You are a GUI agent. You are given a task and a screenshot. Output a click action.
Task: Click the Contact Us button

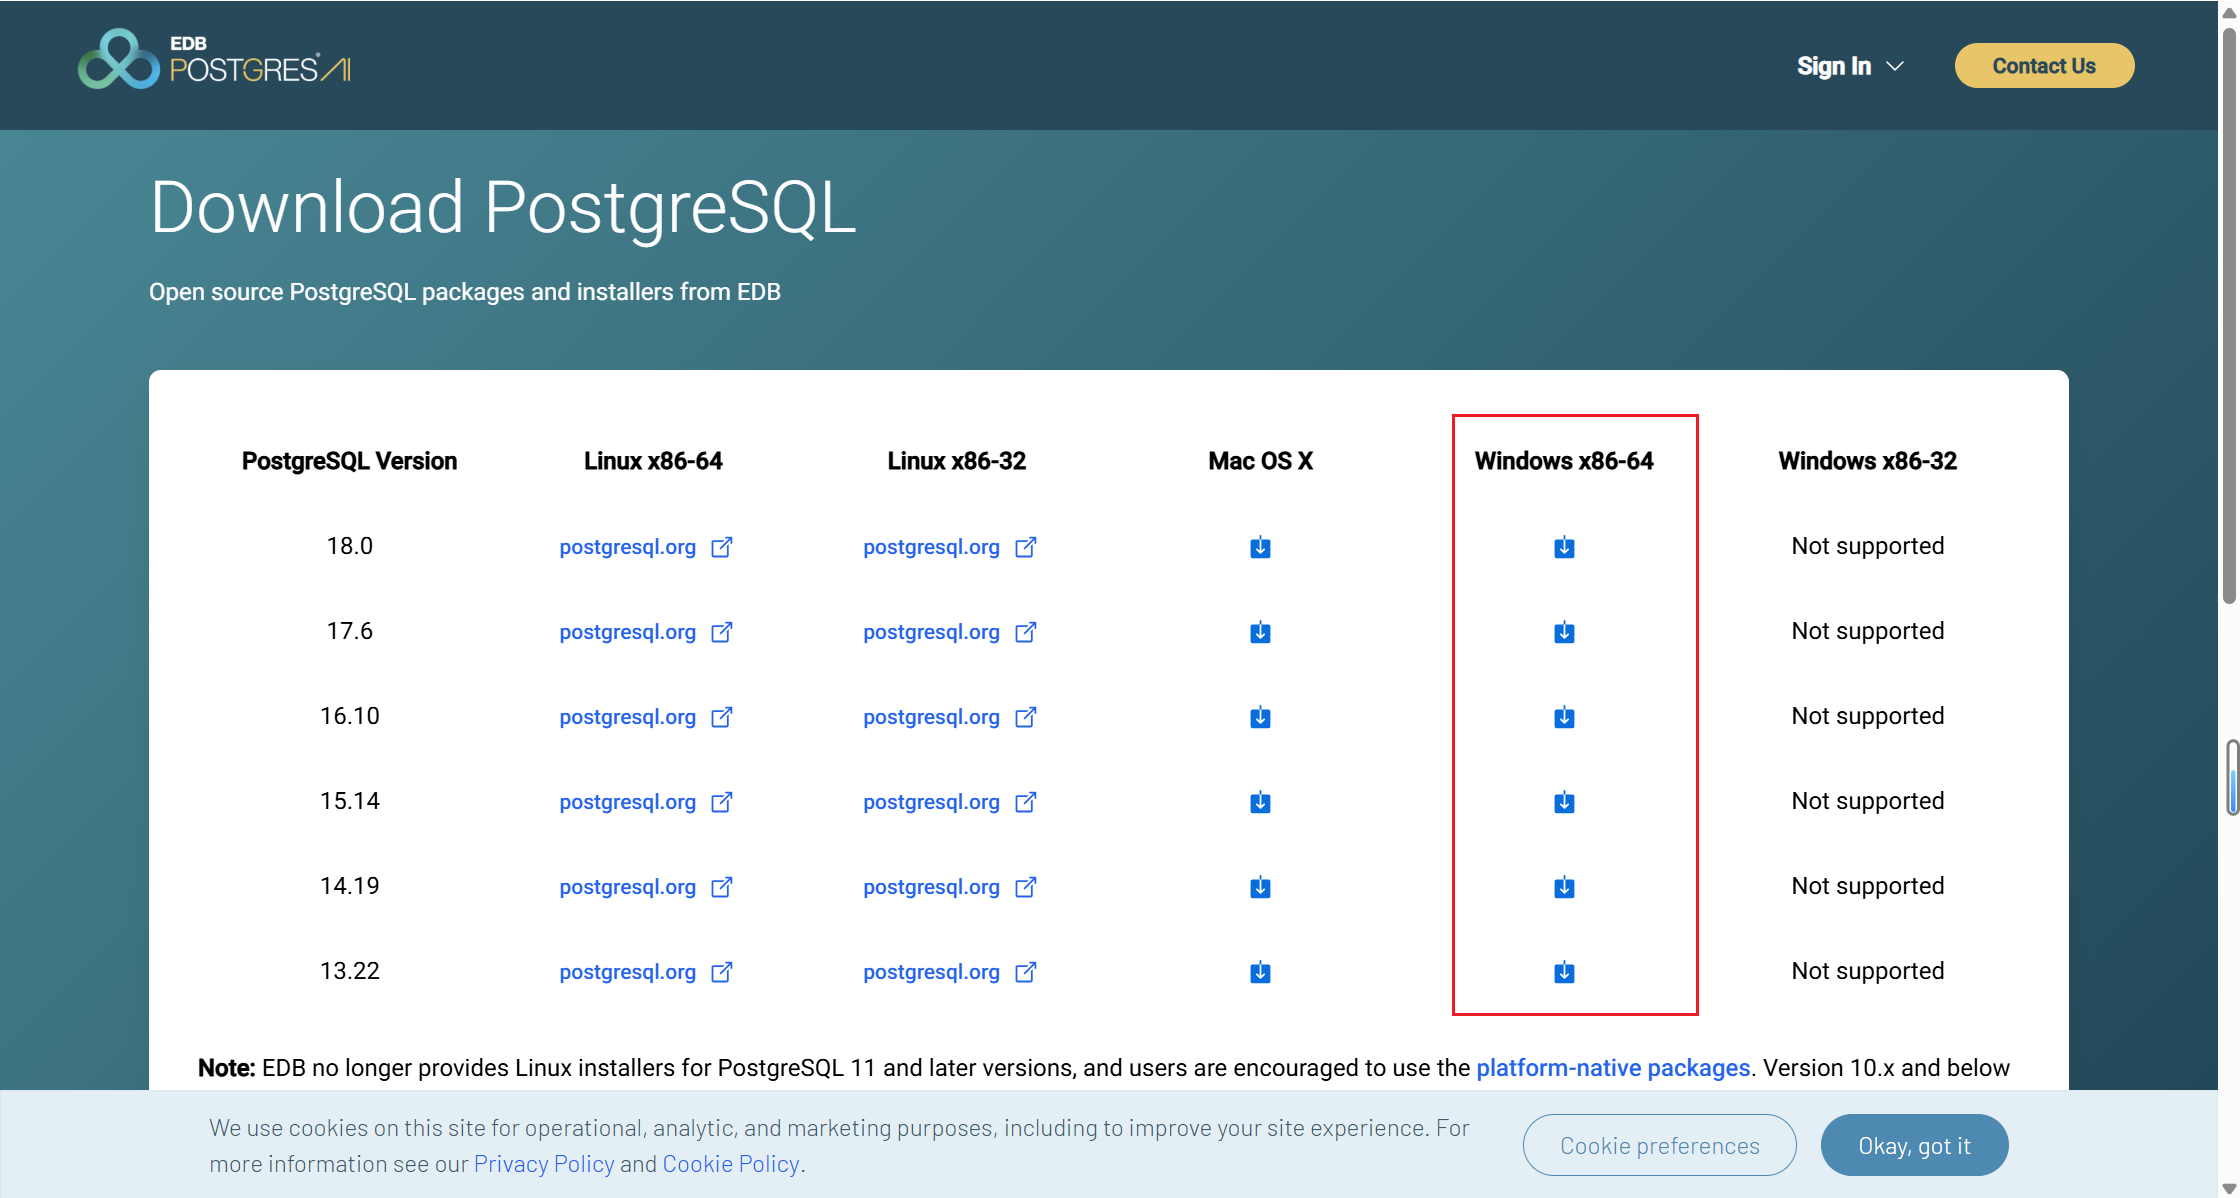pyautogui.click(x=2043, y=66)
